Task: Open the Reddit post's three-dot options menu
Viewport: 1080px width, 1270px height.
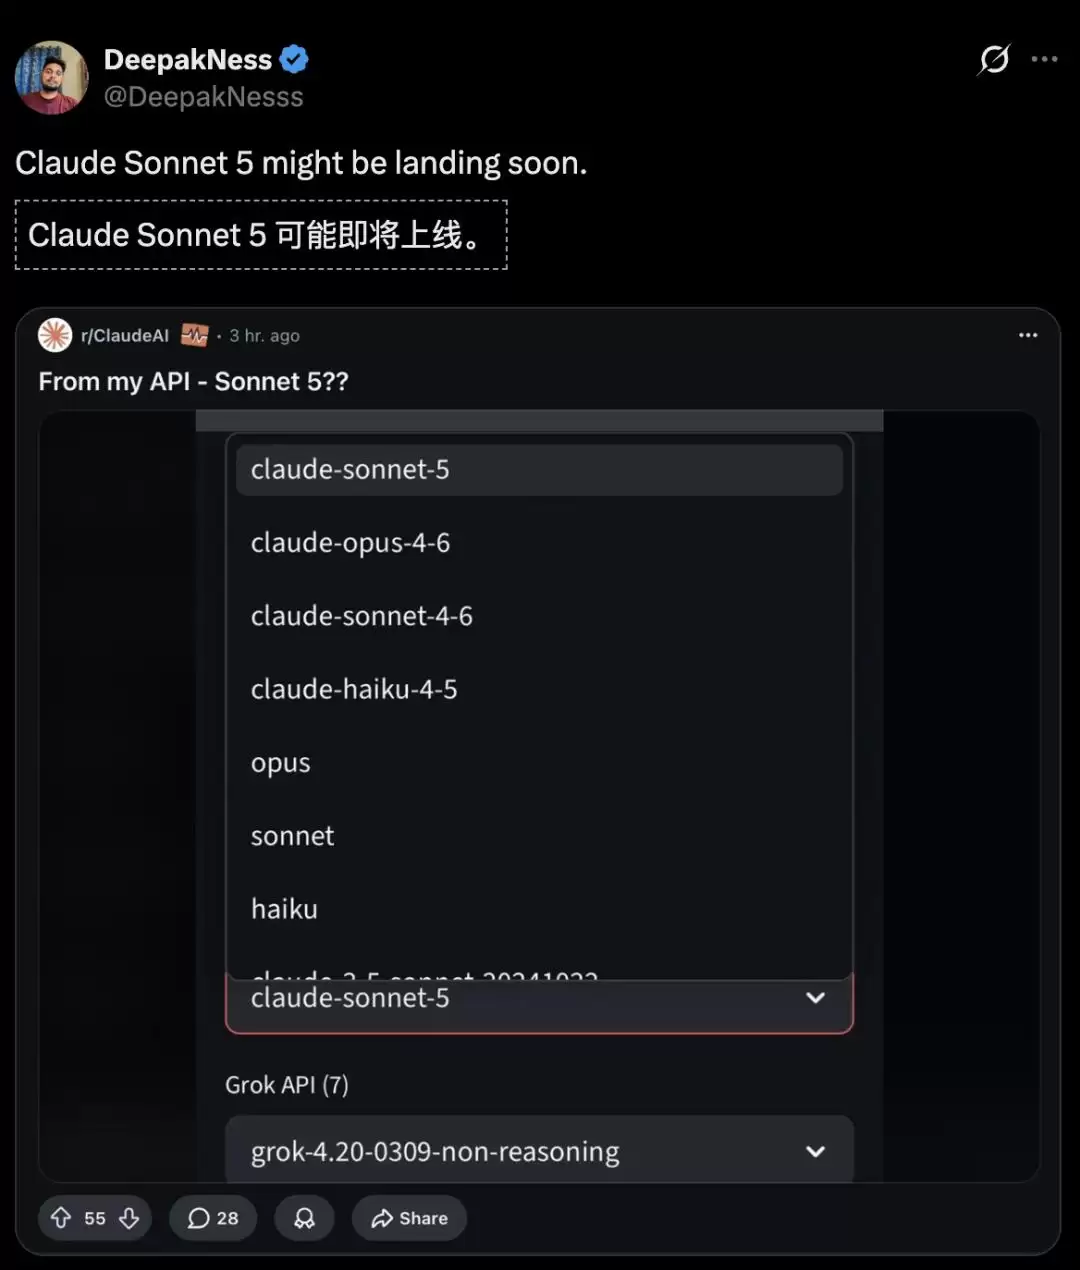Action: (1028, 335)
